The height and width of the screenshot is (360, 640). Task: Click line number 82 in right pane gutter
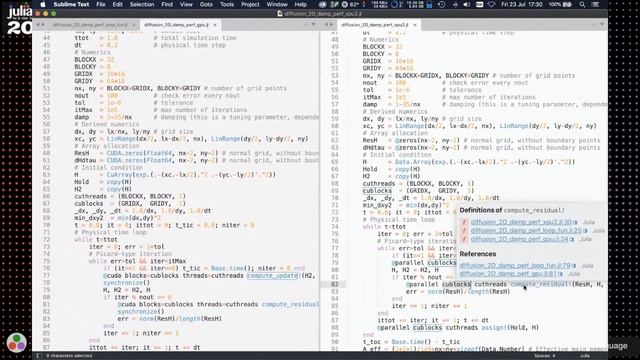coord(335,284)
